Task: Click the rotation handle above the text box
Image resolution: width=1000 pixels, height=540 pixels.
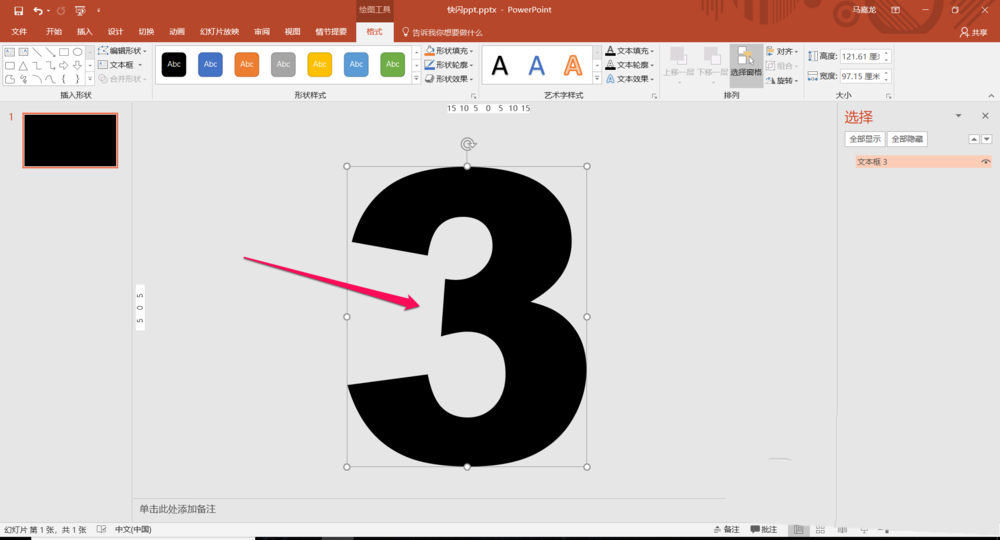Action: tap(467, 145)
